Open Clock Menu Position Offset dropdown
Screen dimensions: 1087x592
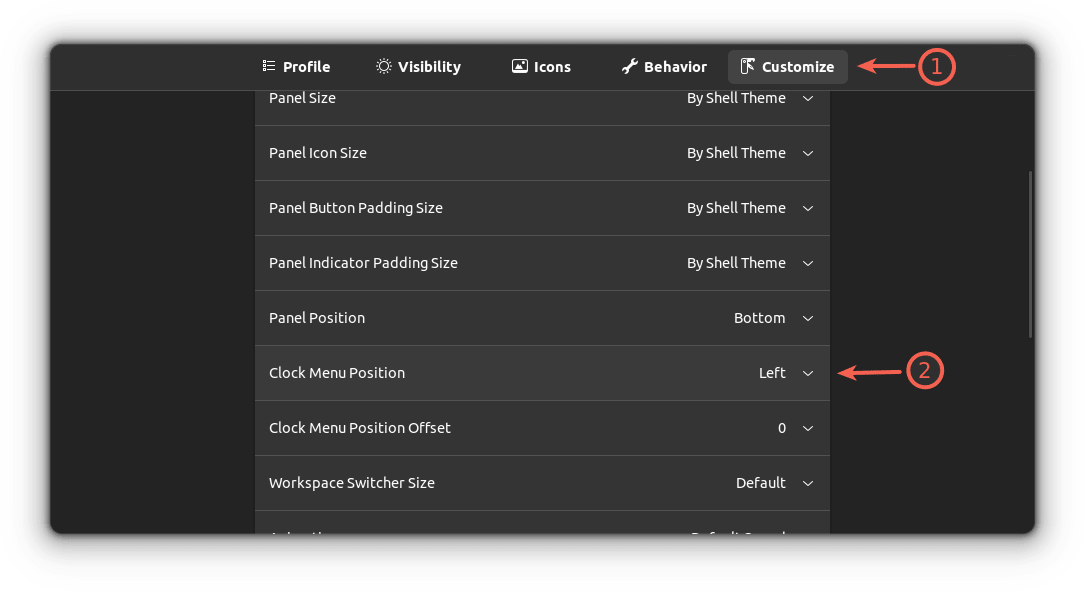point(808,428)
